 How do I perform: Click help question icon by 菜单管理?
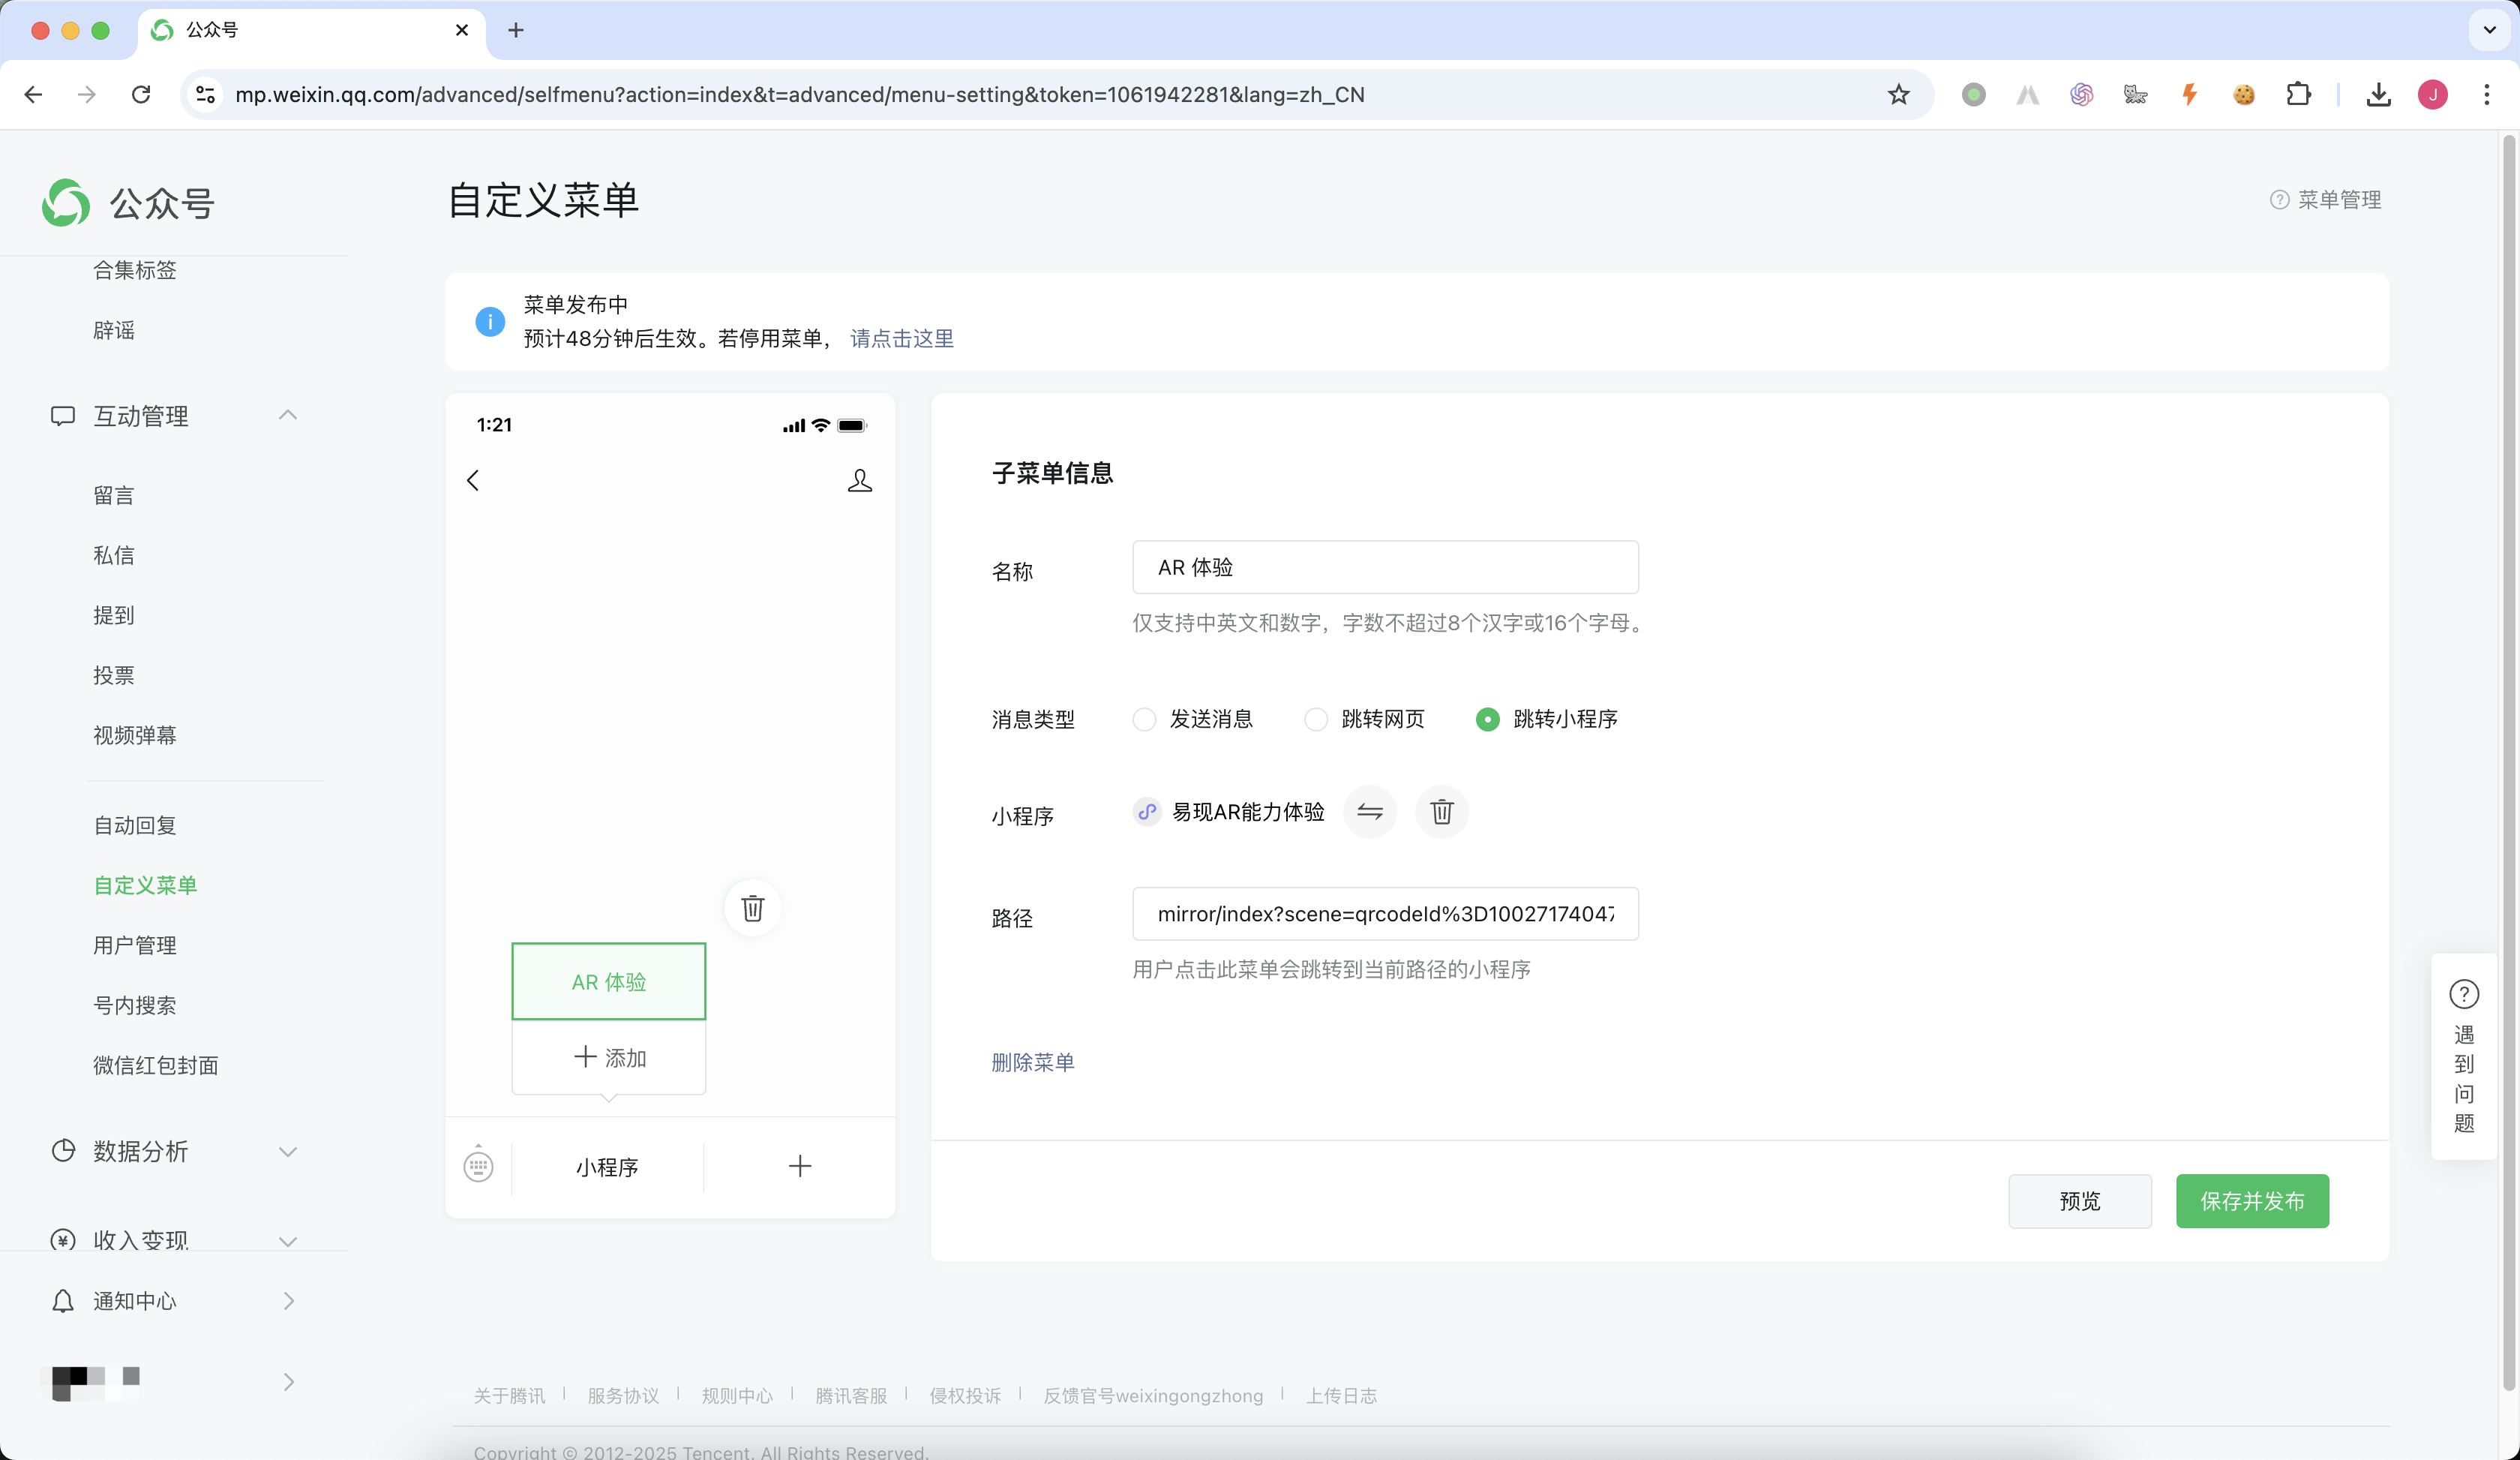(2280, 200)
